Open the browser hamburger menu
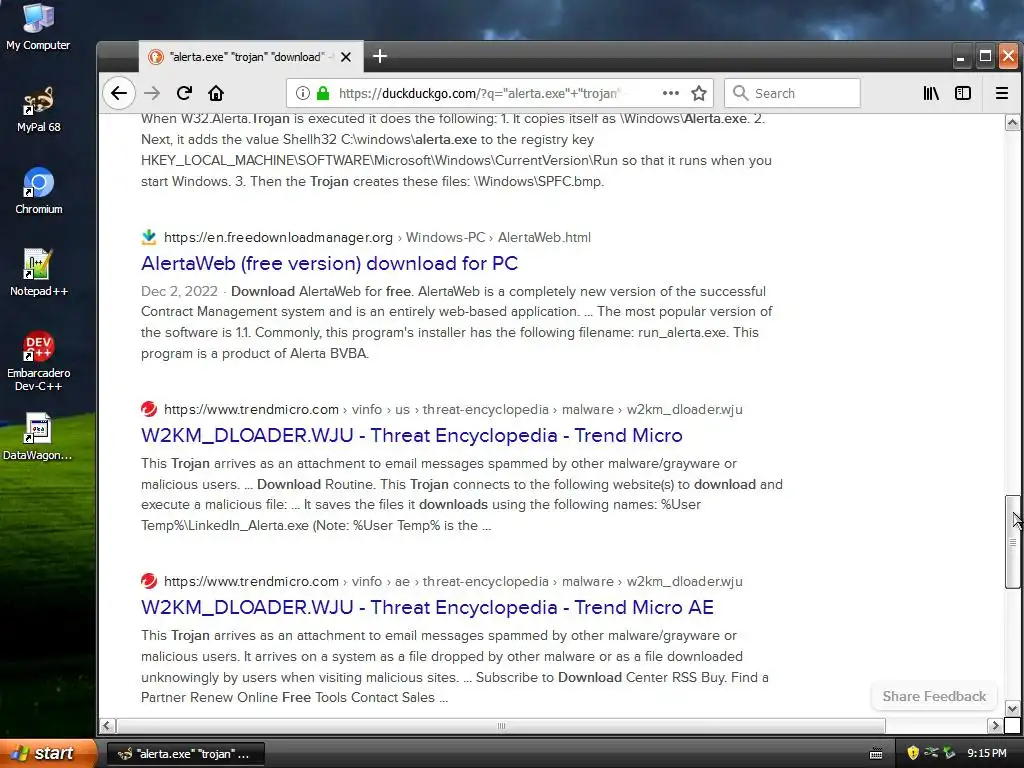 pos(1002,93)
